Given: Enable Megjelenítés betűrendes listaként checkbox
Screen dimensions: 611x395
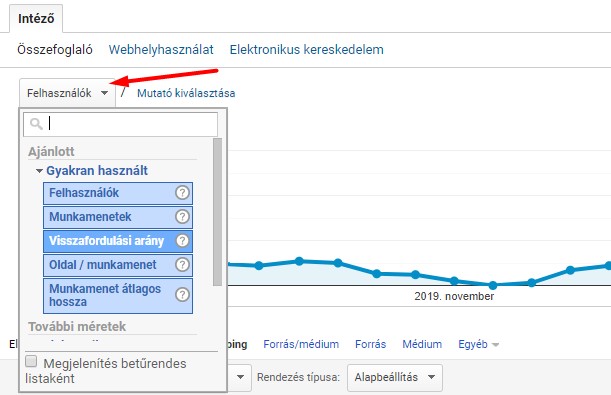Looking at the screenshot, I should point(31,361).
